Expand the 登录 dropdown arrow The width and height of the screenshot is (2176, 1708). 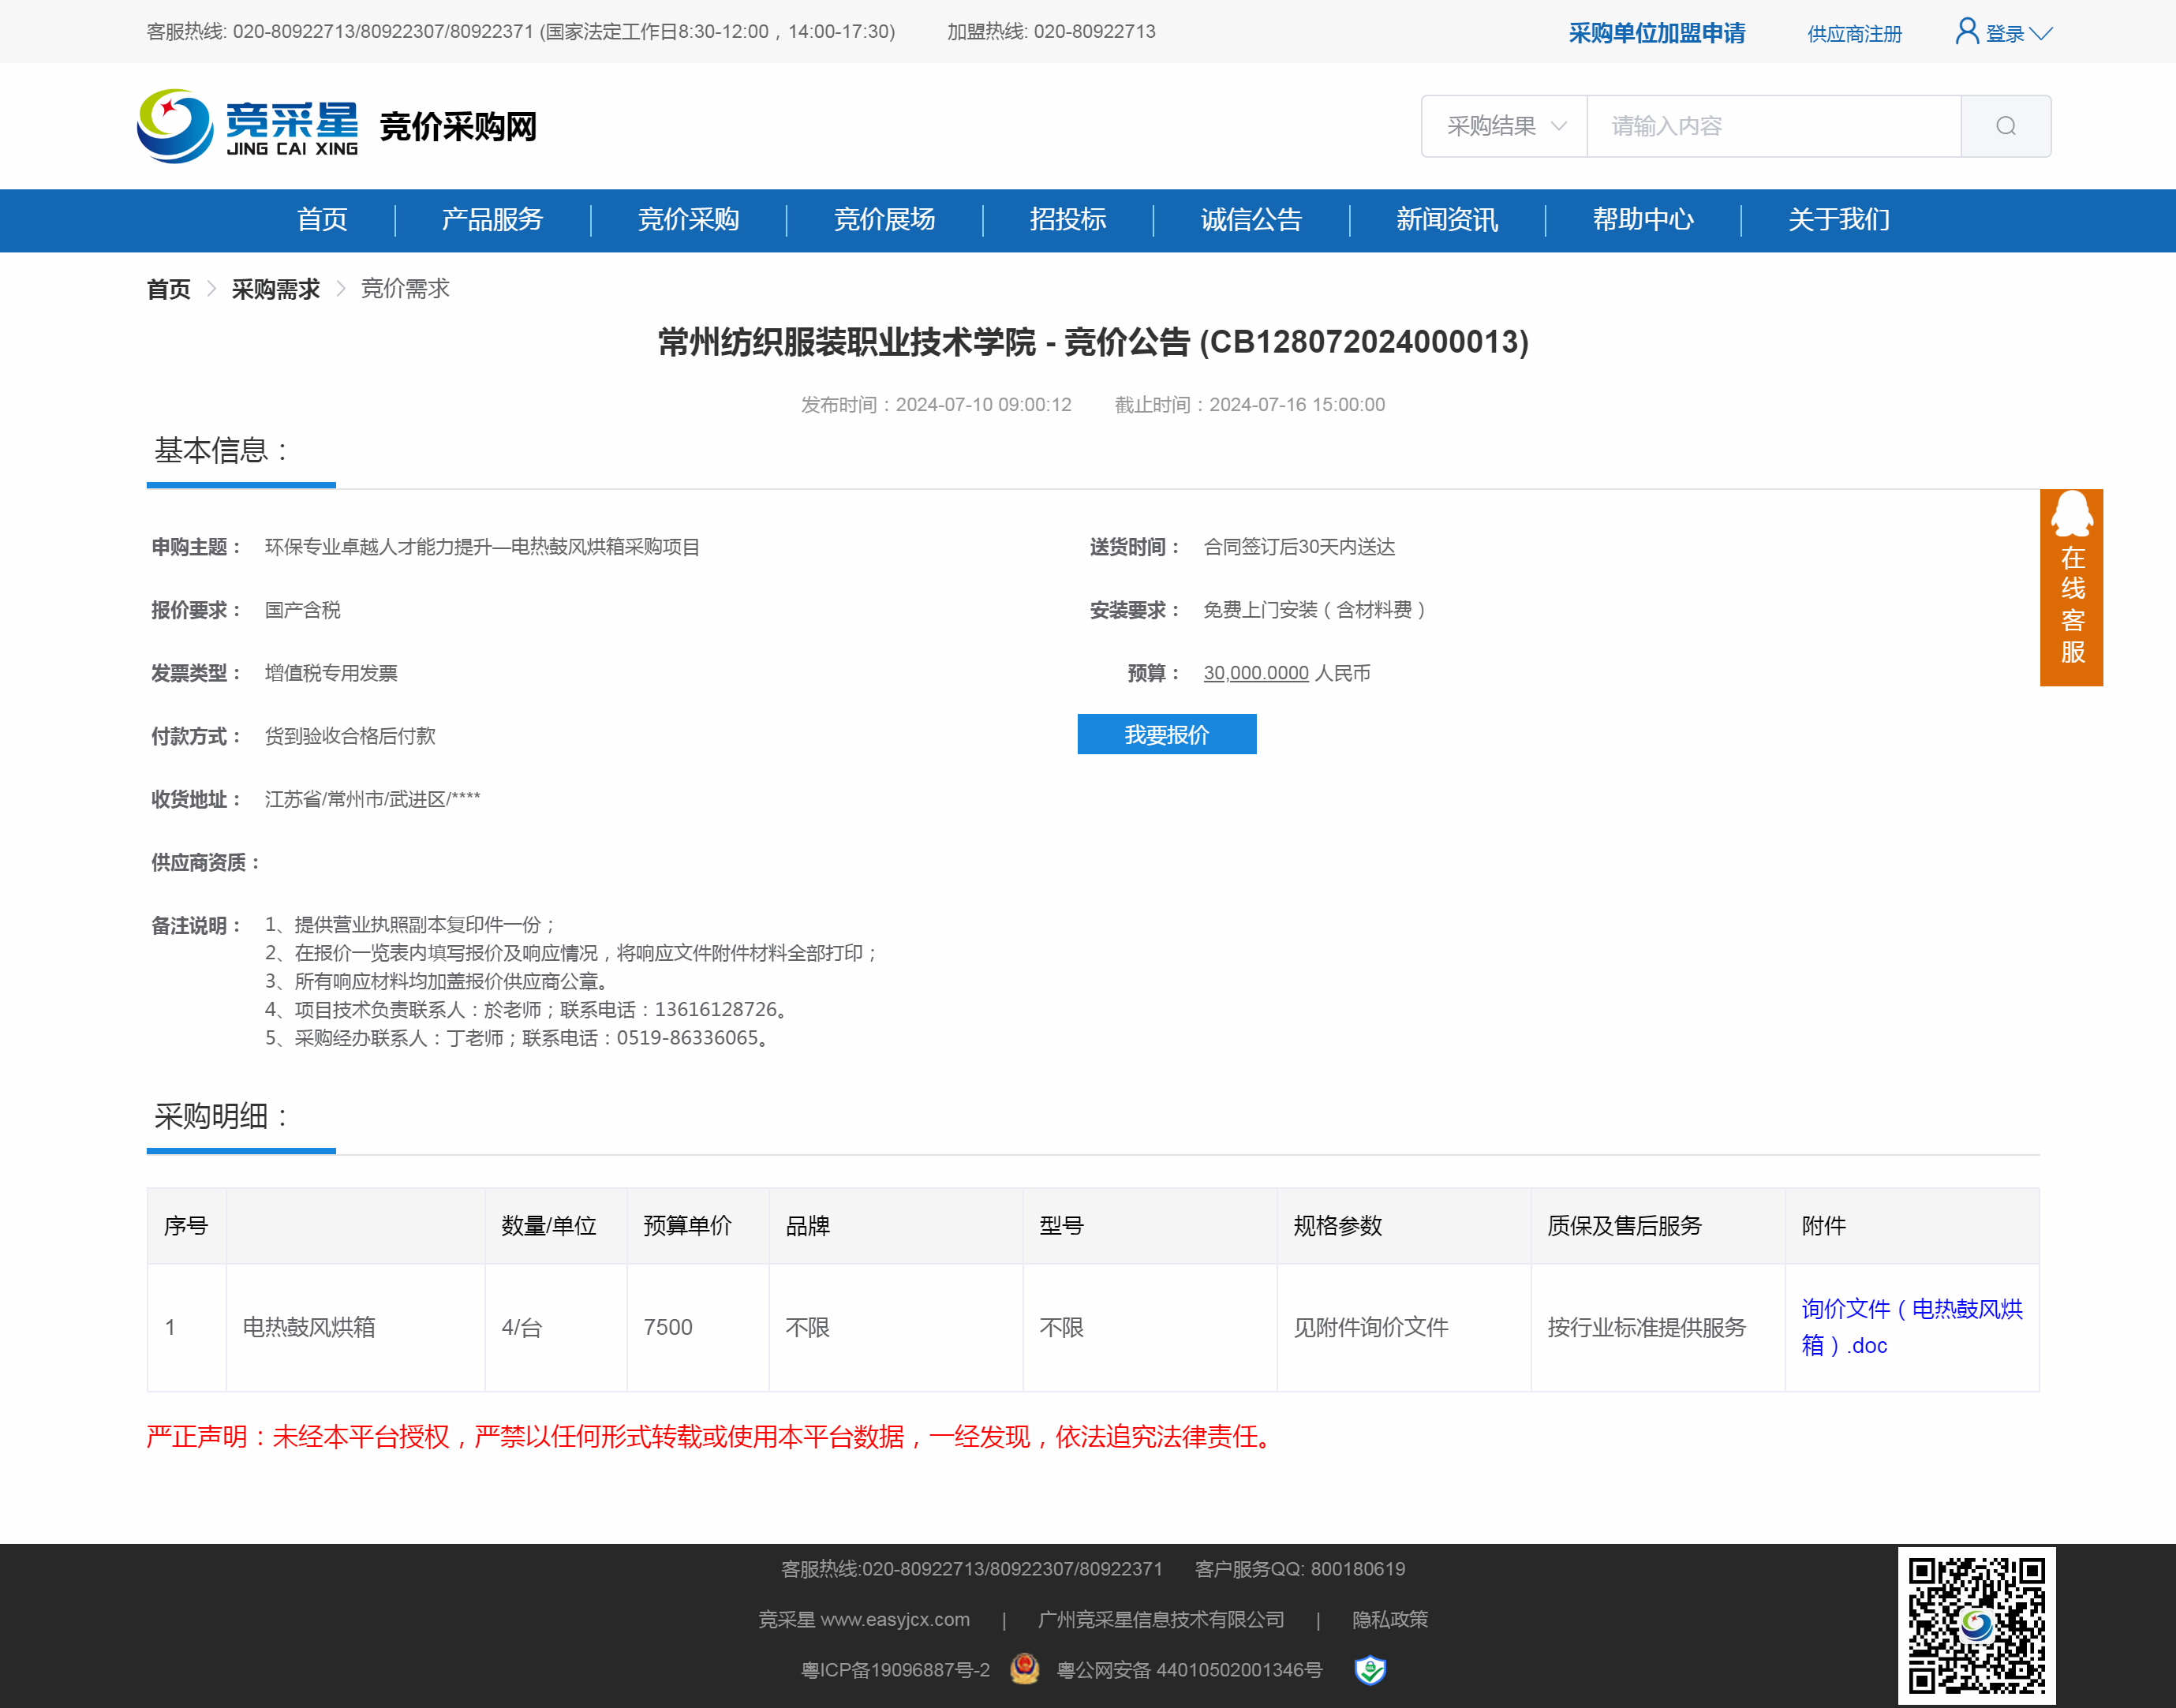tap(2042, 34)
